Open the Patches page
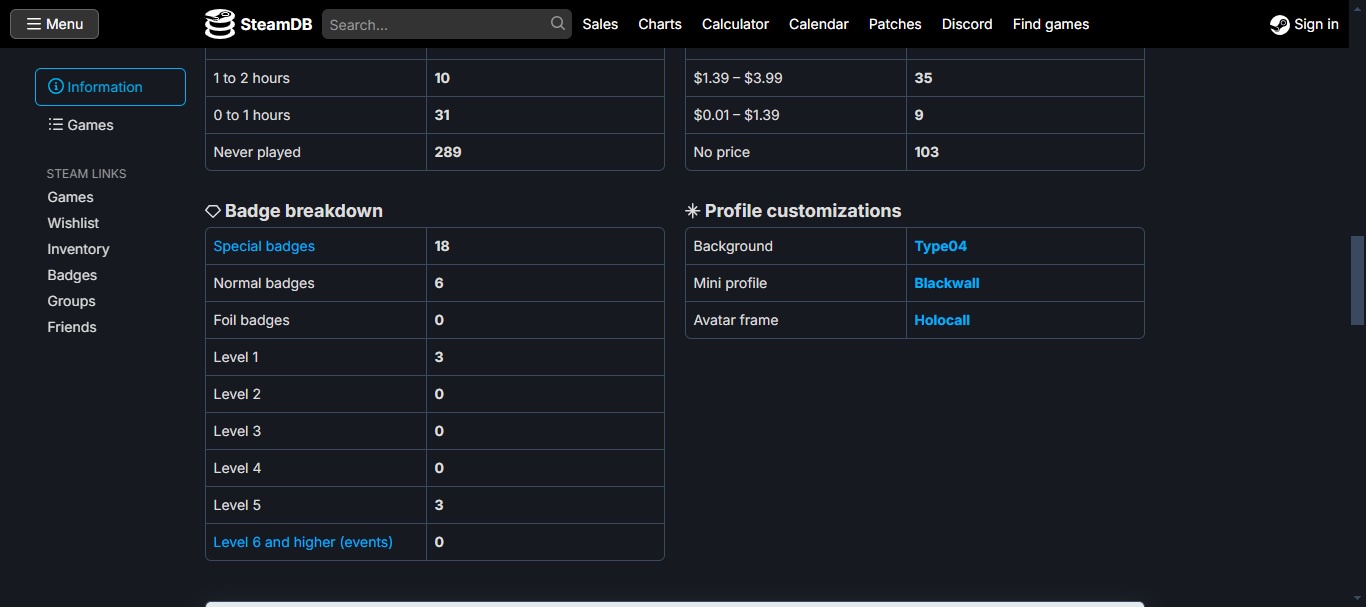 [894, 24]
